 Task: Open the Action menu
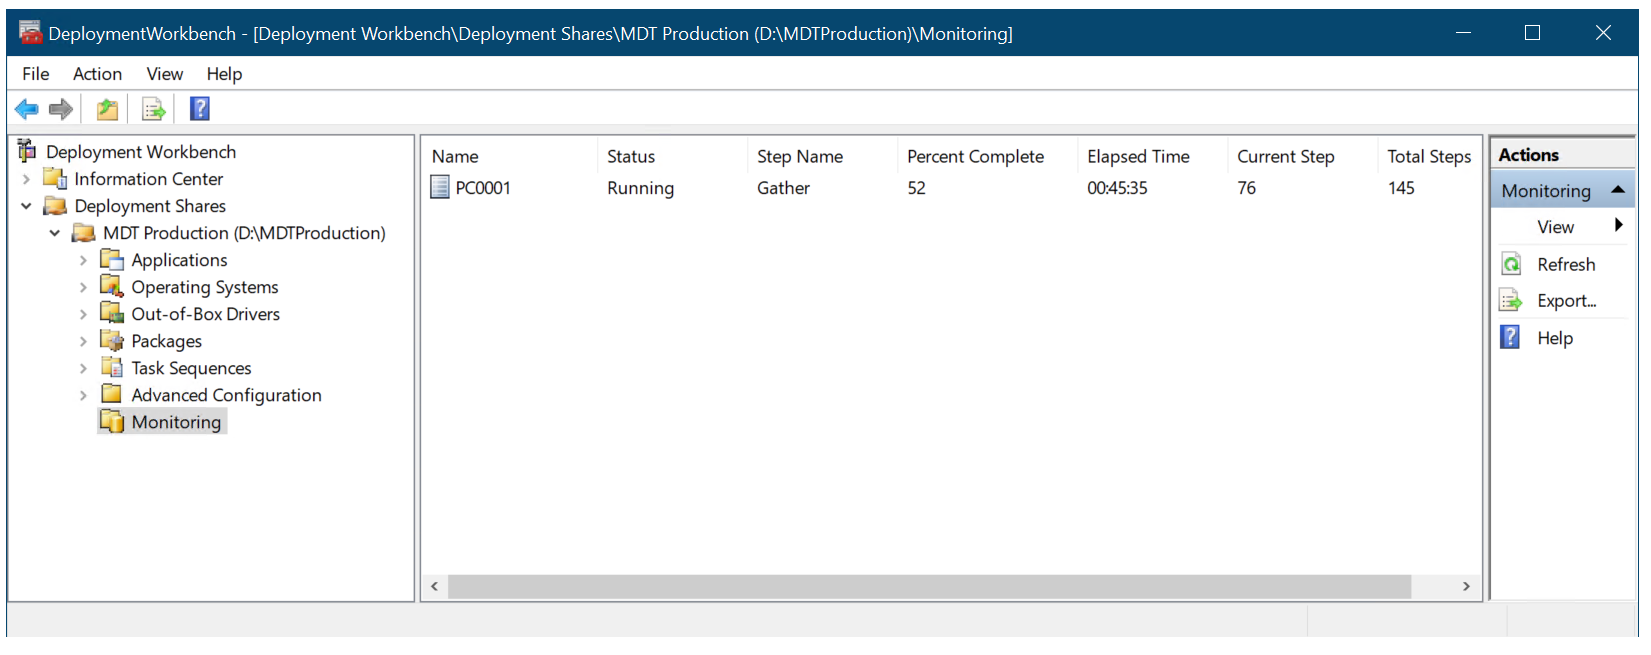pyautogui.click(x=97, y=74)
